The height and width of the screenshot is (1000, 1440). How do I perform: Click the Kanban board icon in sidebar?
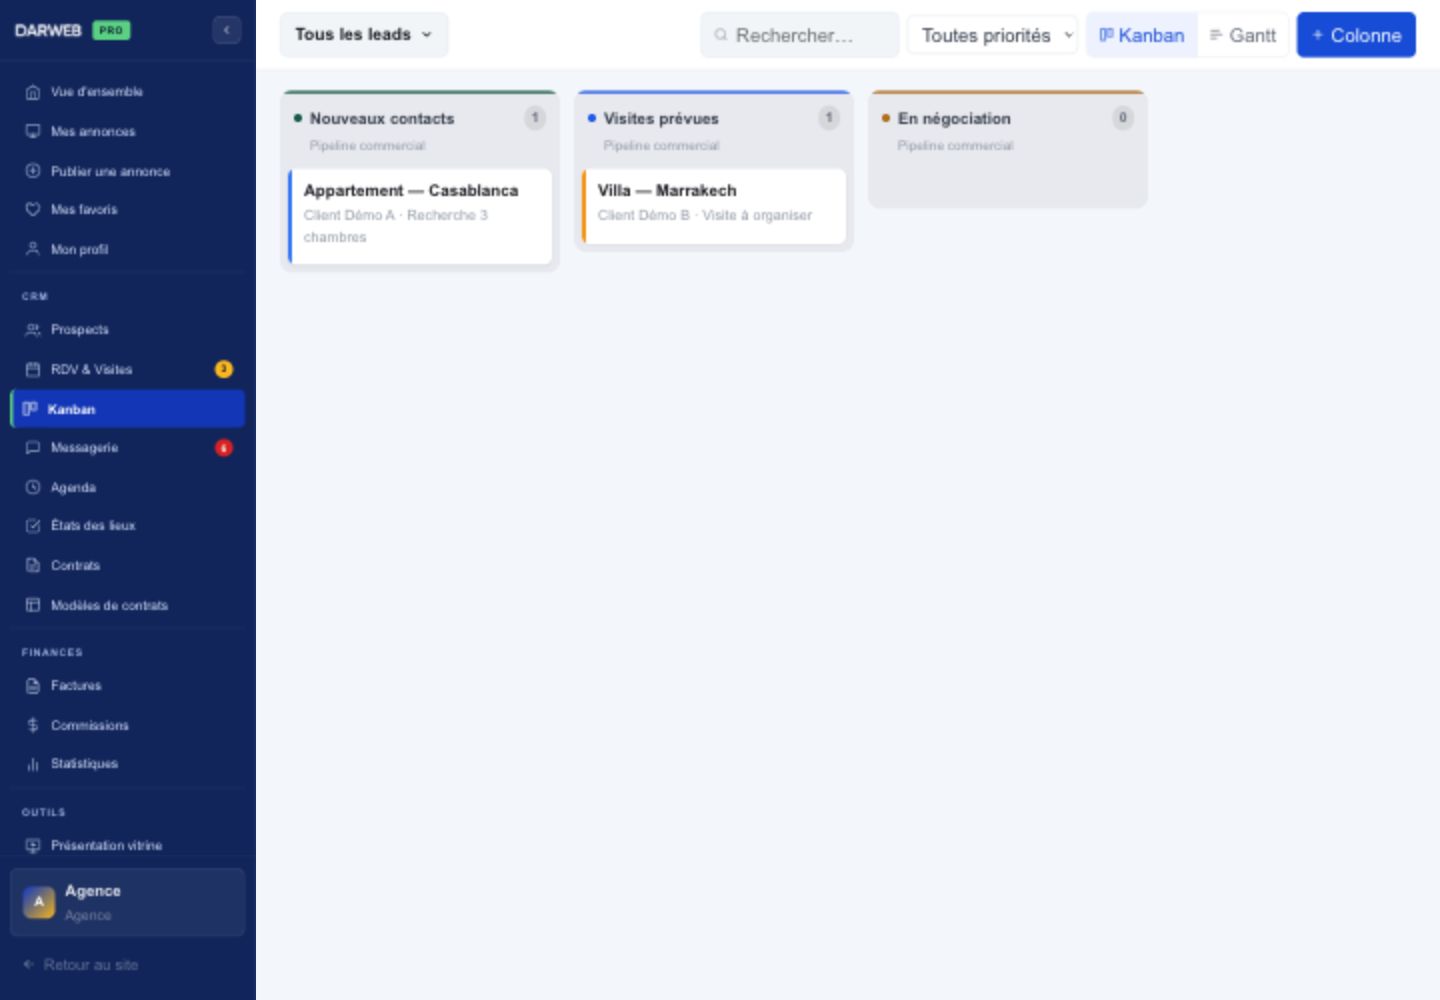30,409
